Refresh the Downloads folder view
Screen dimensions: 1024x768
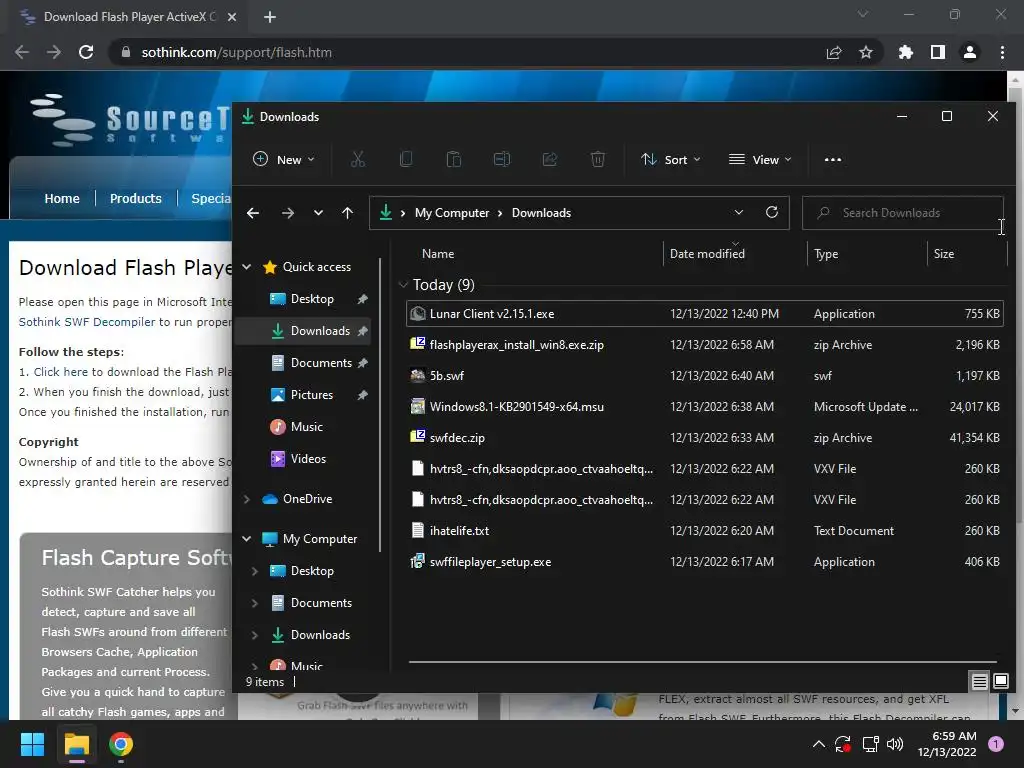coord(771,212)
